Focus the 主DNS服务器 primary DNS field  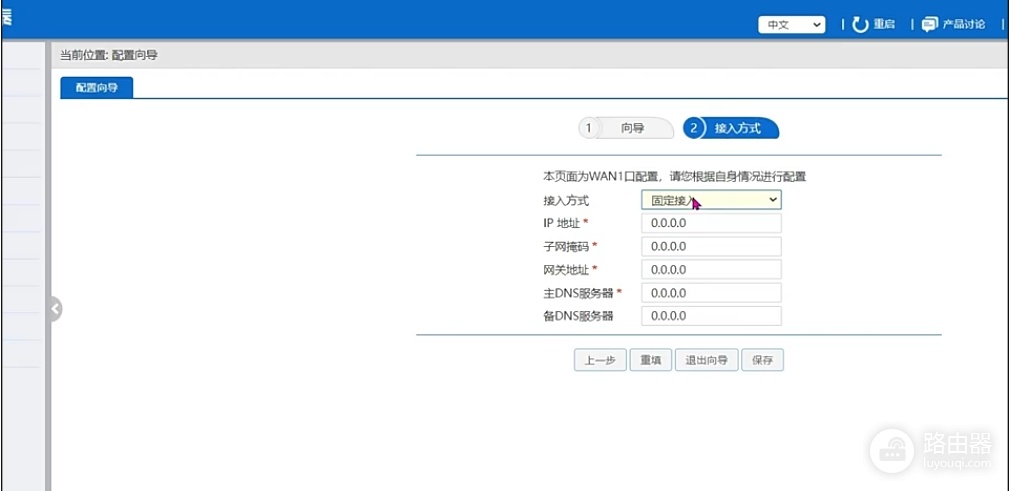[711, 293]
